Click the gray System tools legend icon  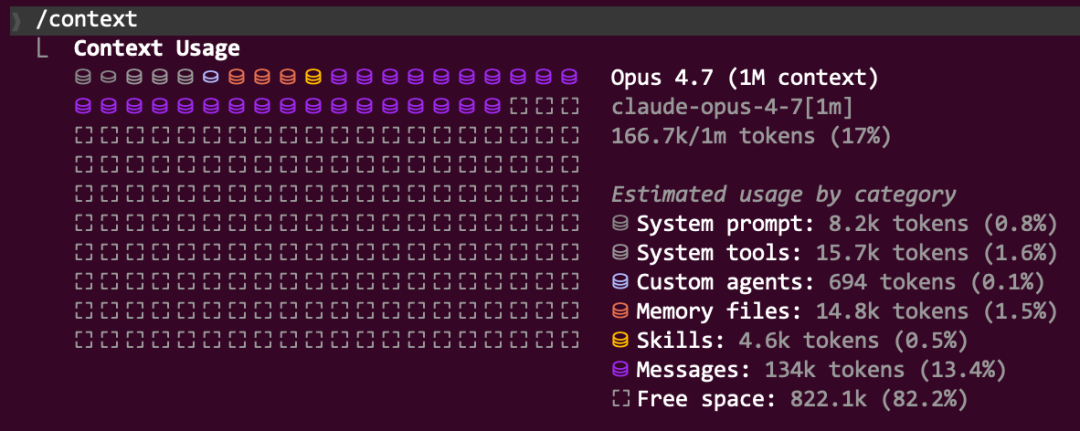tap(621, 253)
